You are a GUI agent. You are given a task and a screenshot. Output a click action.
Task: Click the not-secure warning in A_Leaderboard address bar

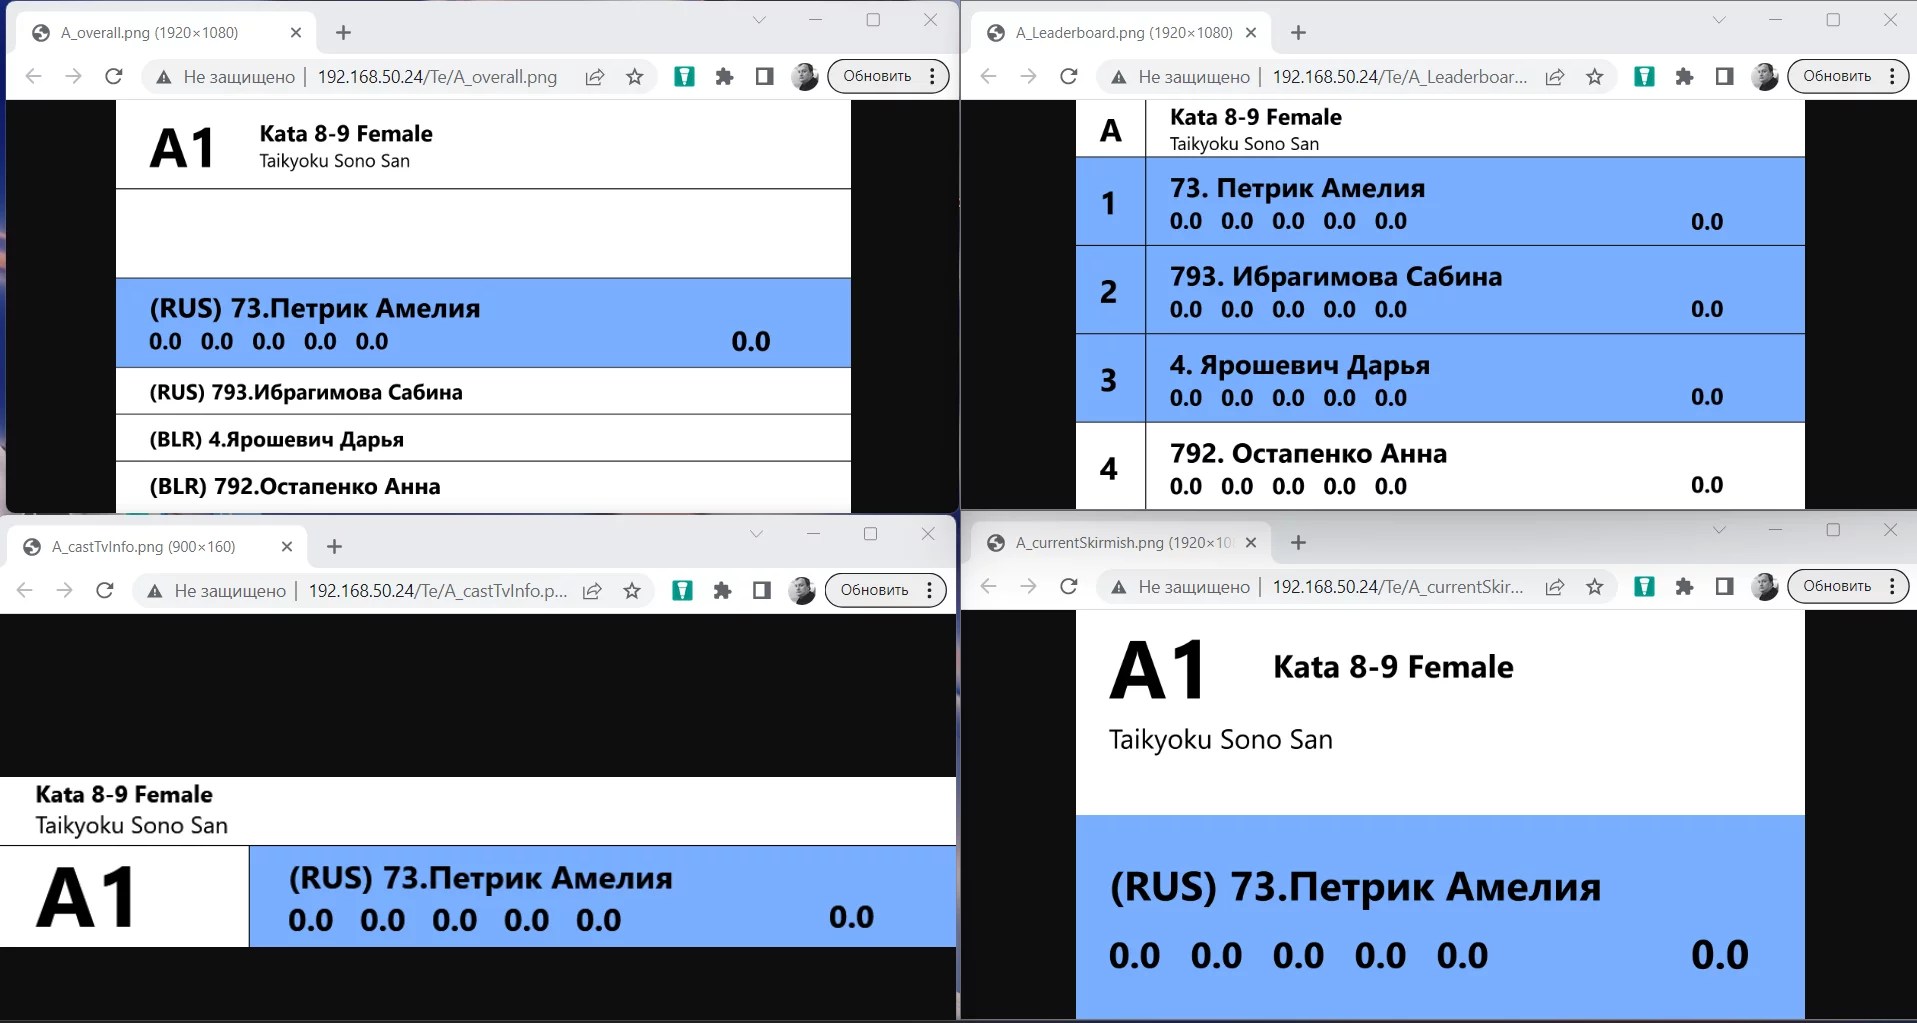[x=1182, y=77]
